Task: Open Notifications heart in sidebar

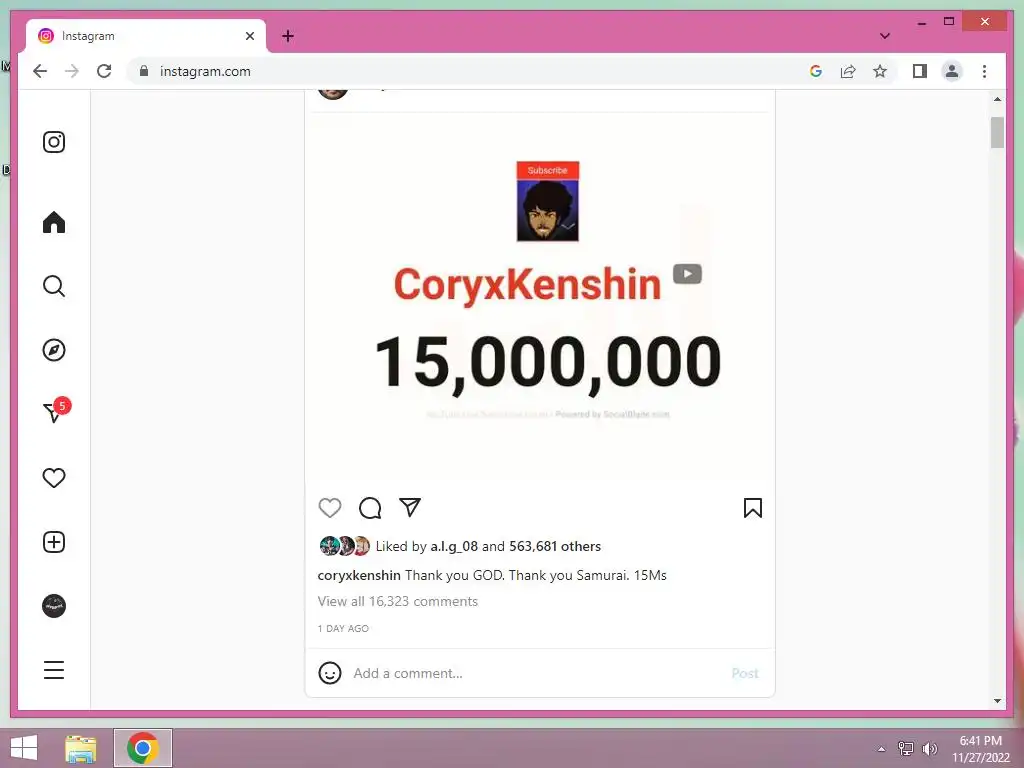Action: pos(54,478)
